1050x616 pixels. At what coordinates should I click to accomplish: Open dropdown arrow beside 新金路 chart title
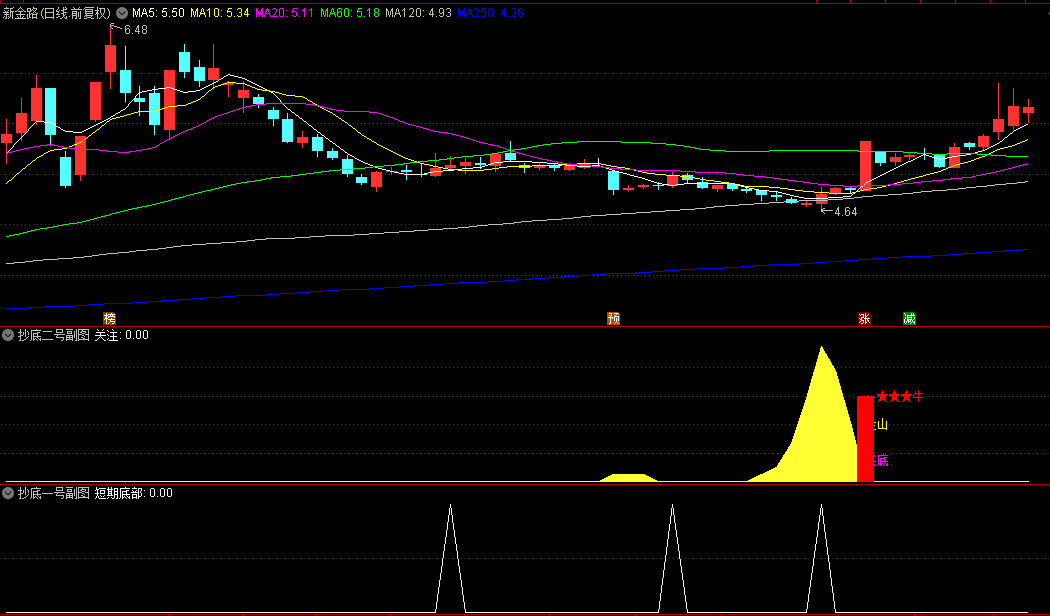click(122, 13)
